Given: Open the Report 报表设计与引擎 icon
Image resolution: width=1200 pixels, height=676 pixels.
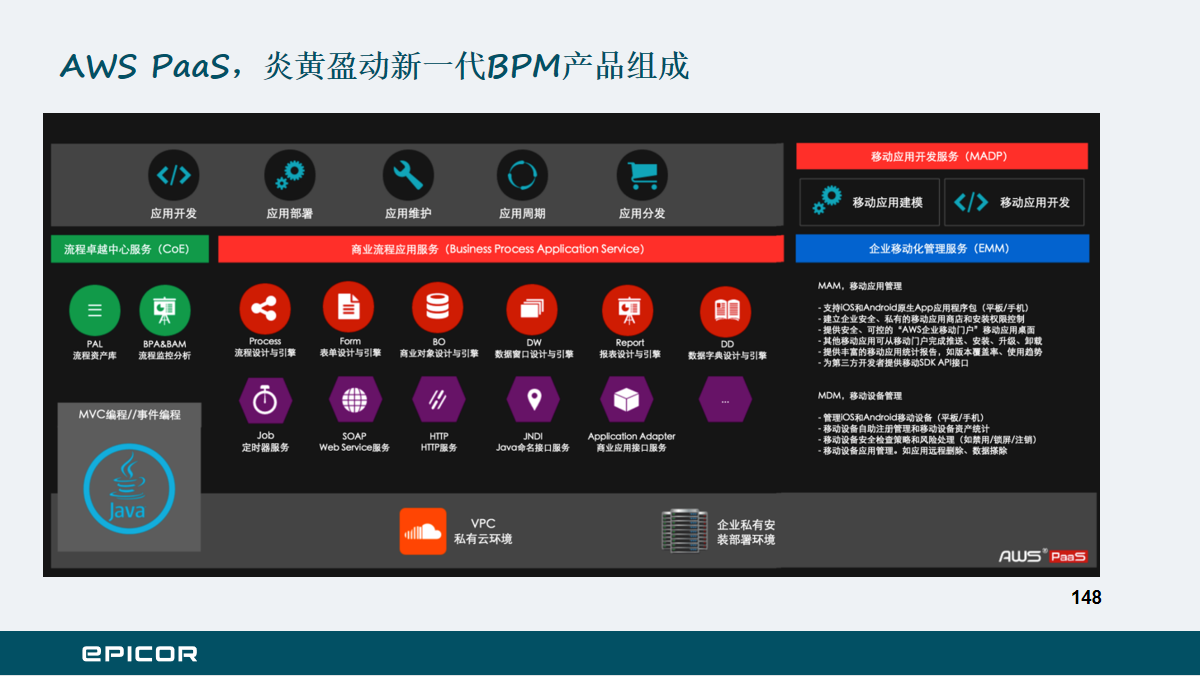Looking at the screenshot, I should tap(628, 310).
